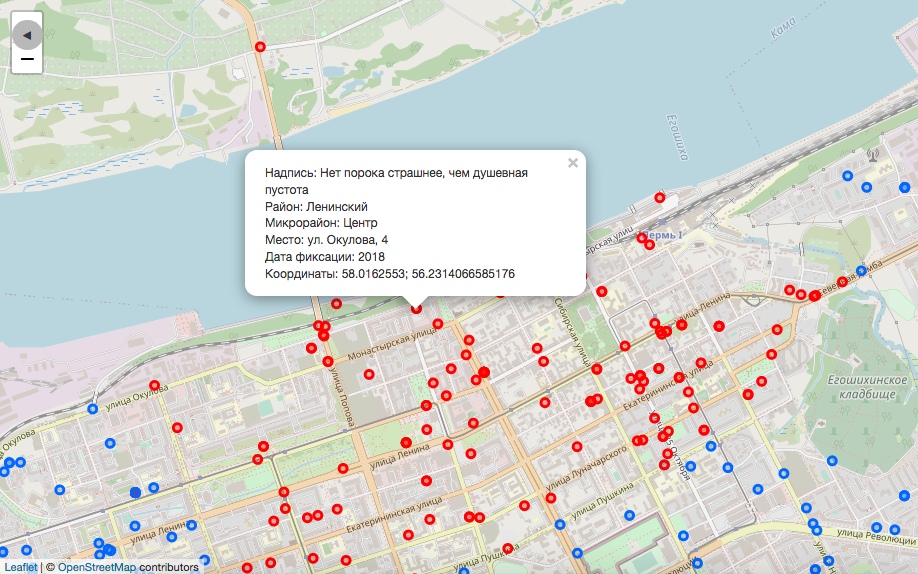
Task: Click the red marker under the popup tip
Action: point(416,310)
